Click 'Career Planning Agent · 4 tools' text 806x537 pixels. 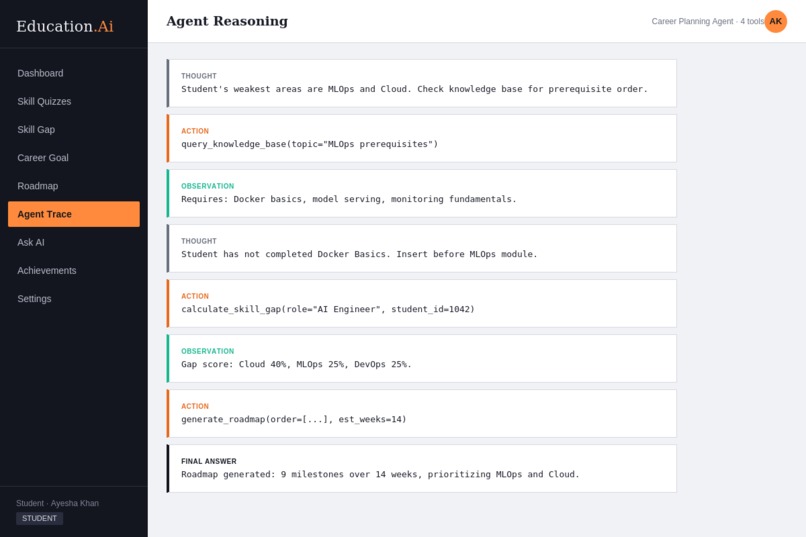coord(708,21)
